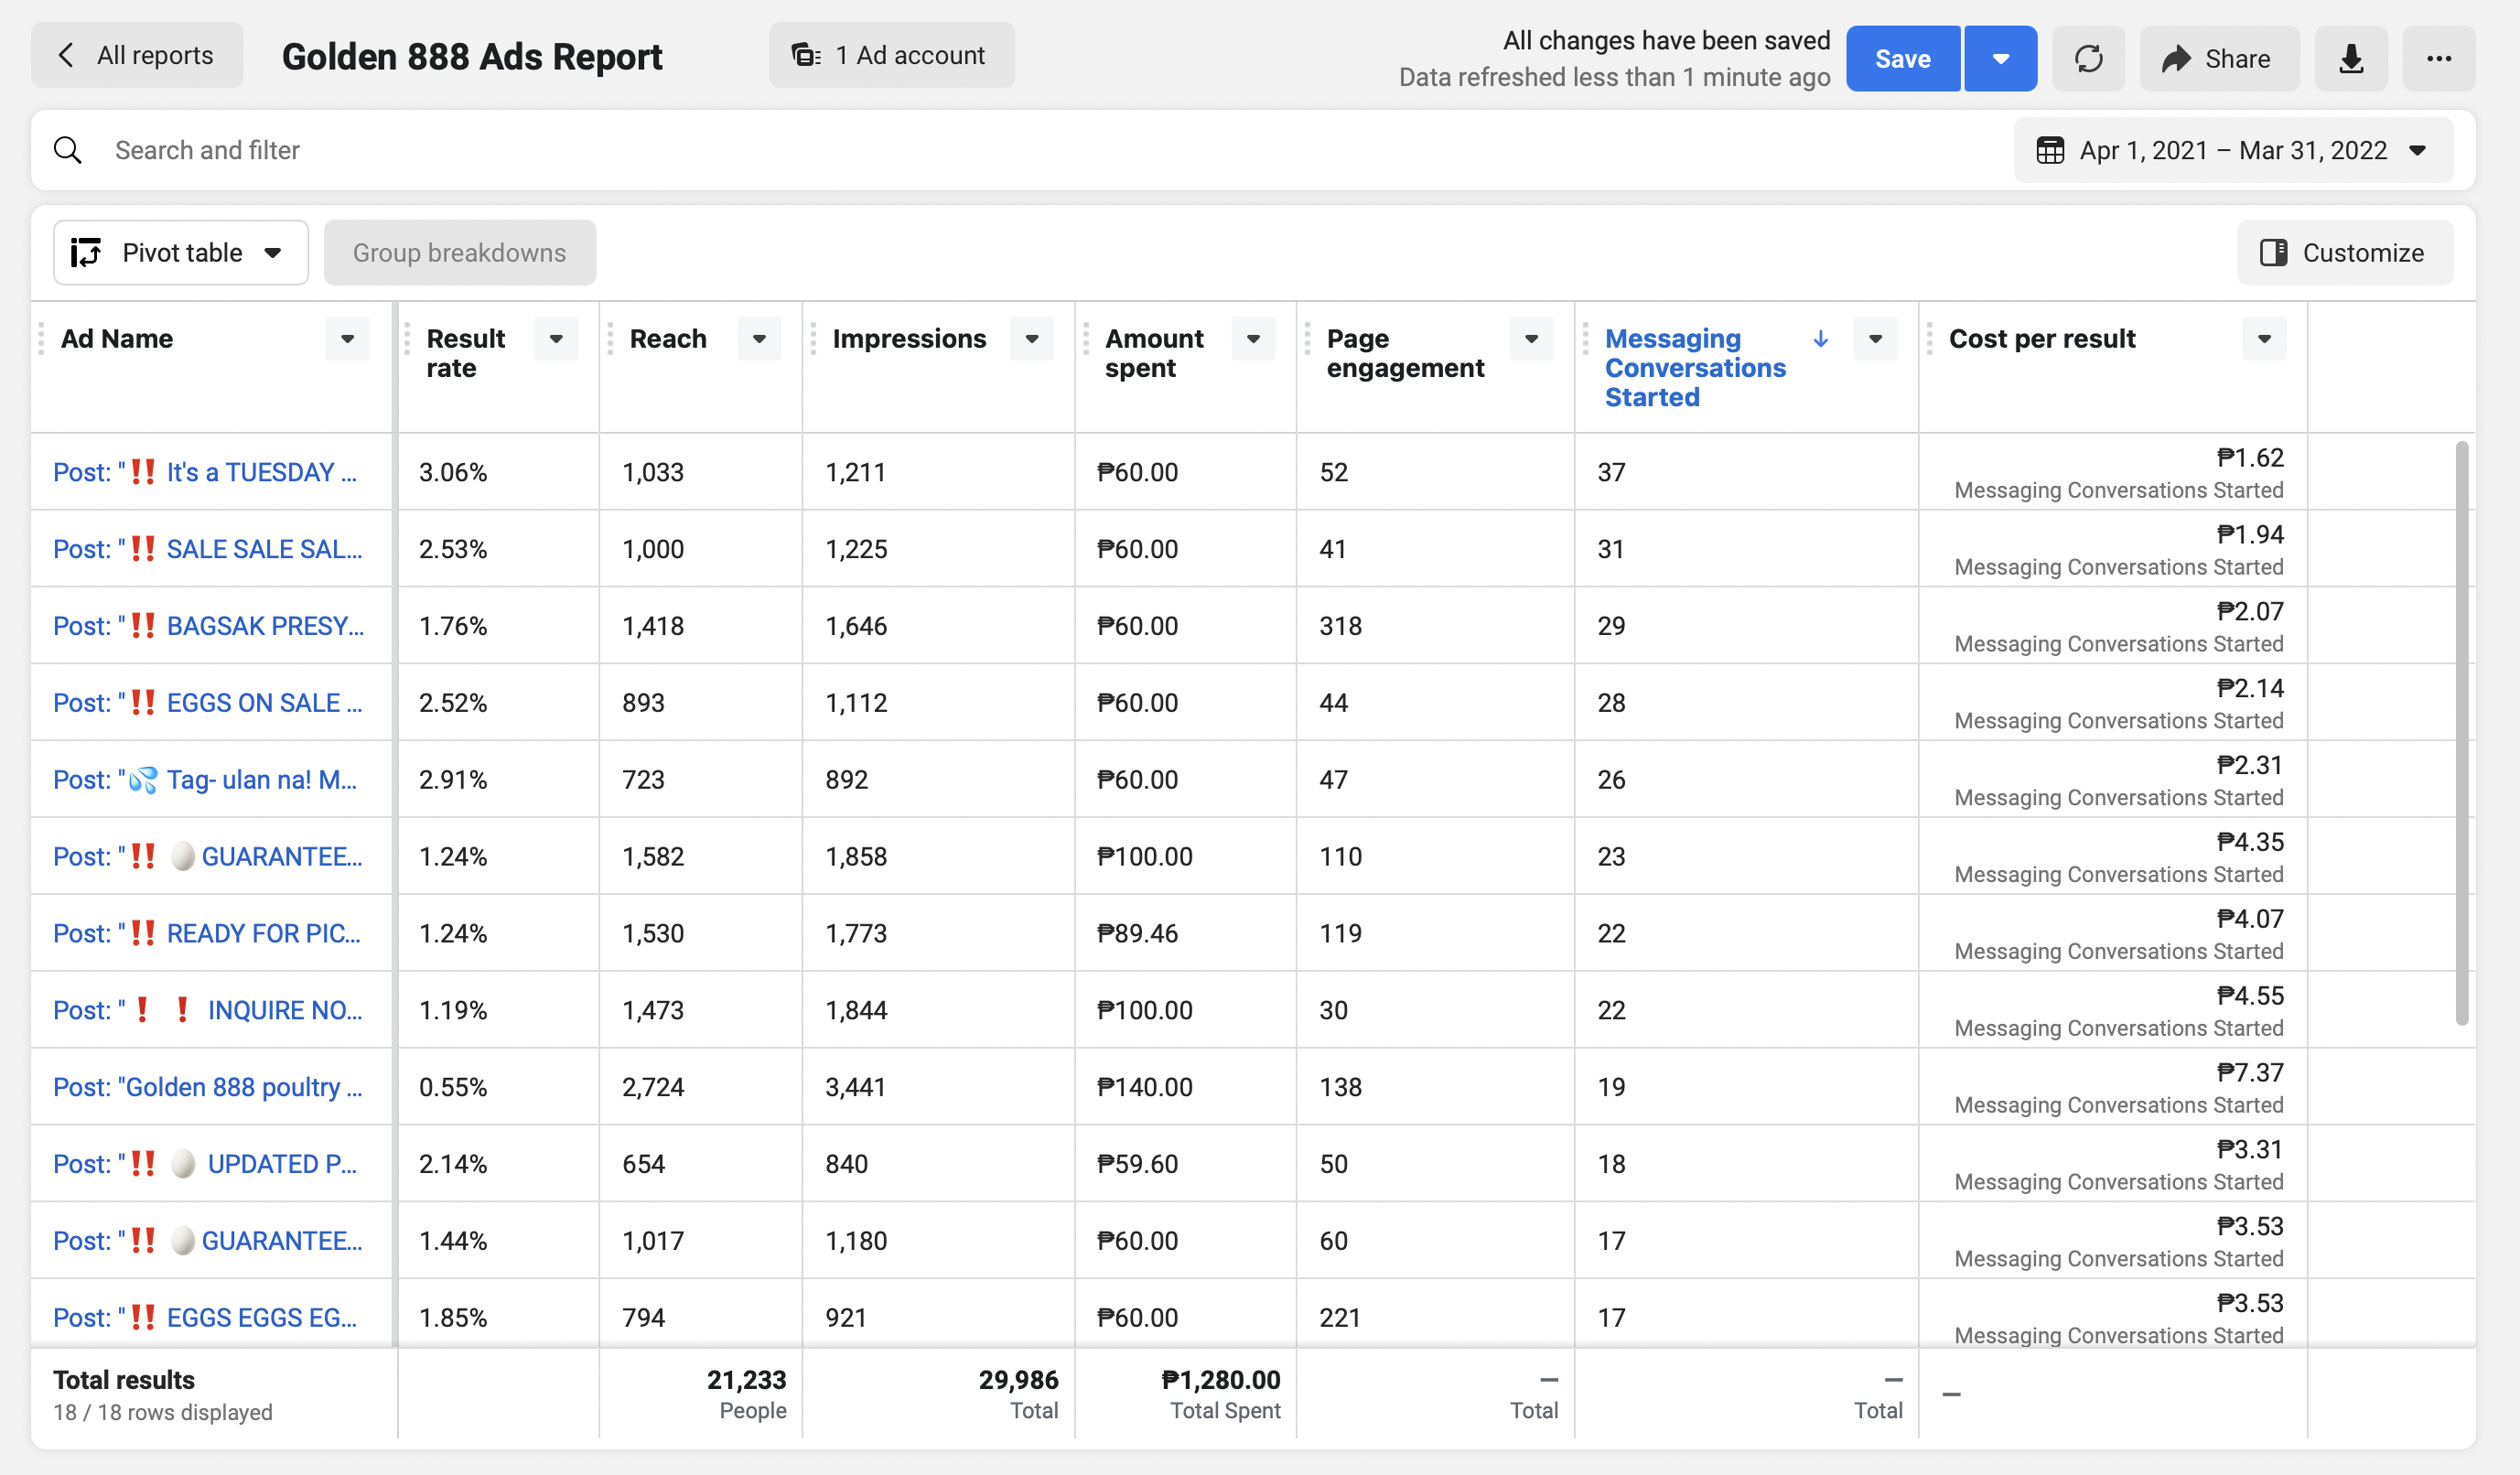Viewport: 2520px width, 1475px height.
Task: Open the Customize columns panel
Action: coord(2344,253)
